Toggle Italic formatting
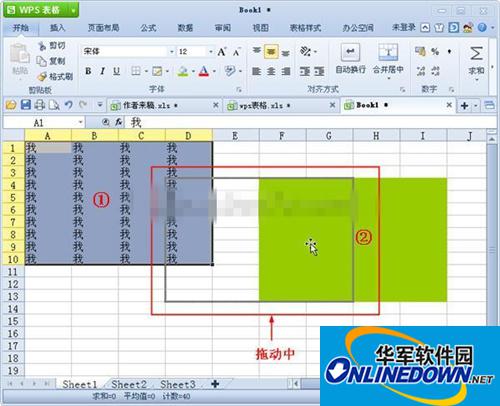 [x=103, y=71]
